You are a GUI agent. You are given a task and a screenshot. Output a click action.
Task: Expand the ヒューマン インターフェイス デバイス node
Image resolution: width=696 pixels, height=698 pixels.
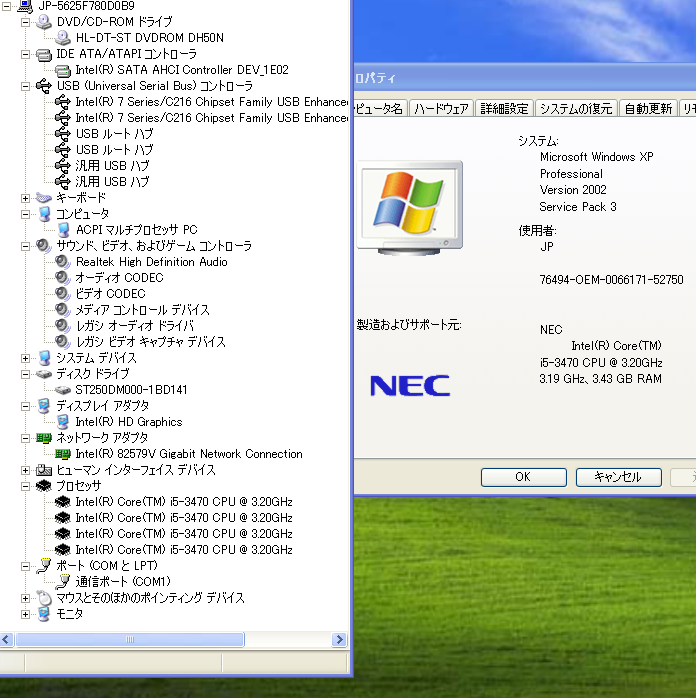click(x=25, y=471)
